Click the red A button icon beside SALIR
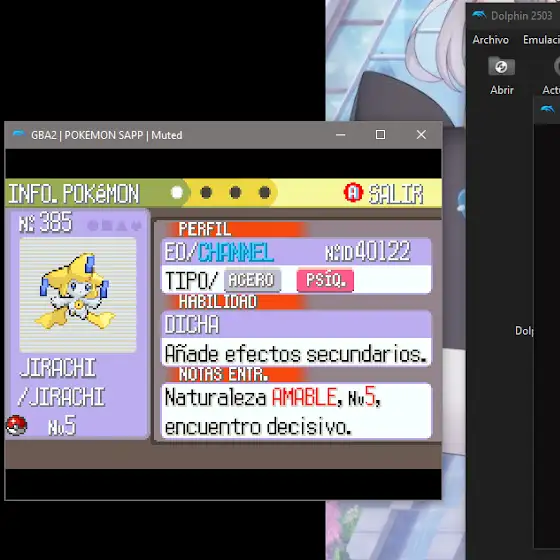Viewport: 560px width, 560px height. pyautogui.click(x=353, y=192)
